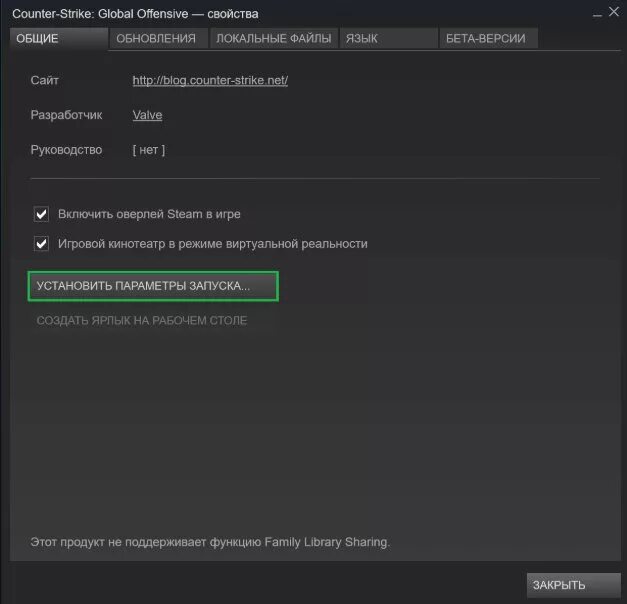This screenshot has height=604, width=627.
Task: Click the [ нет ] manual value
Action: point(148,150)
